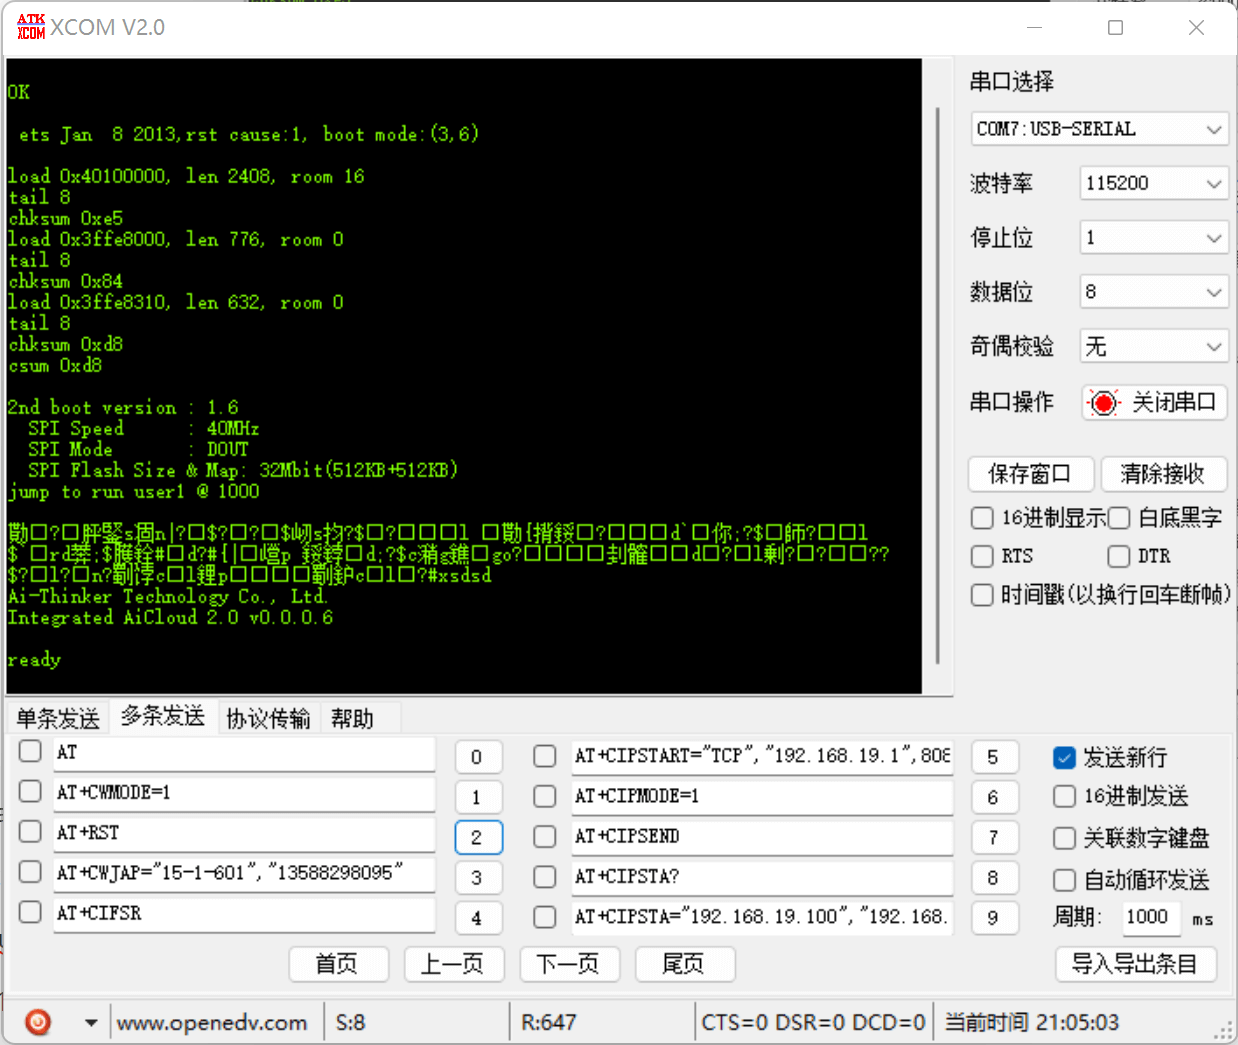Viewport: 1238px width, 1045px height.
Task: Open the 协议传输 tab
Action: pos(268,718)
